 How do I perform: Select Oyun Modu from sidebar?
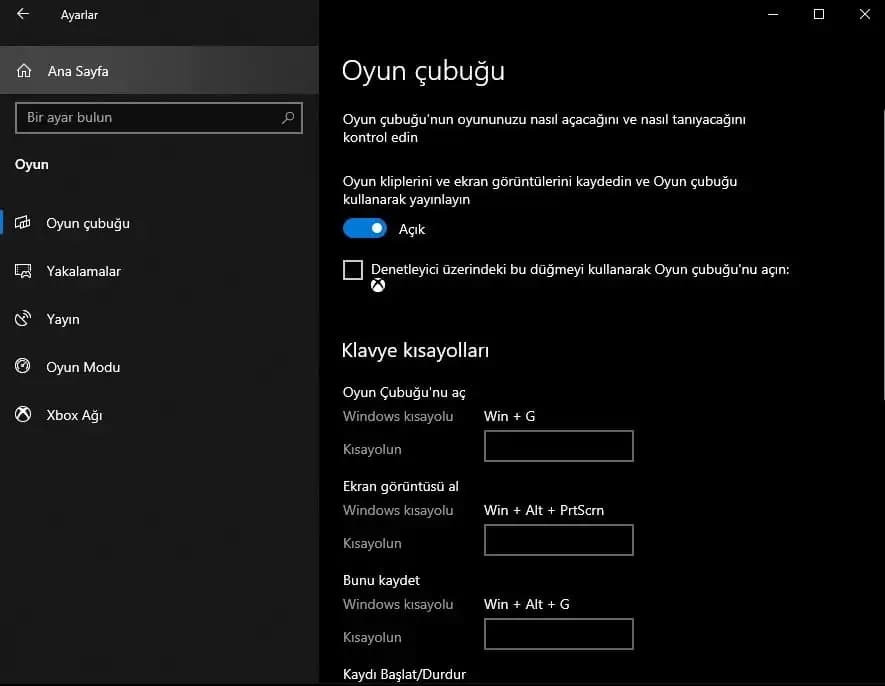tap(83, 367)
